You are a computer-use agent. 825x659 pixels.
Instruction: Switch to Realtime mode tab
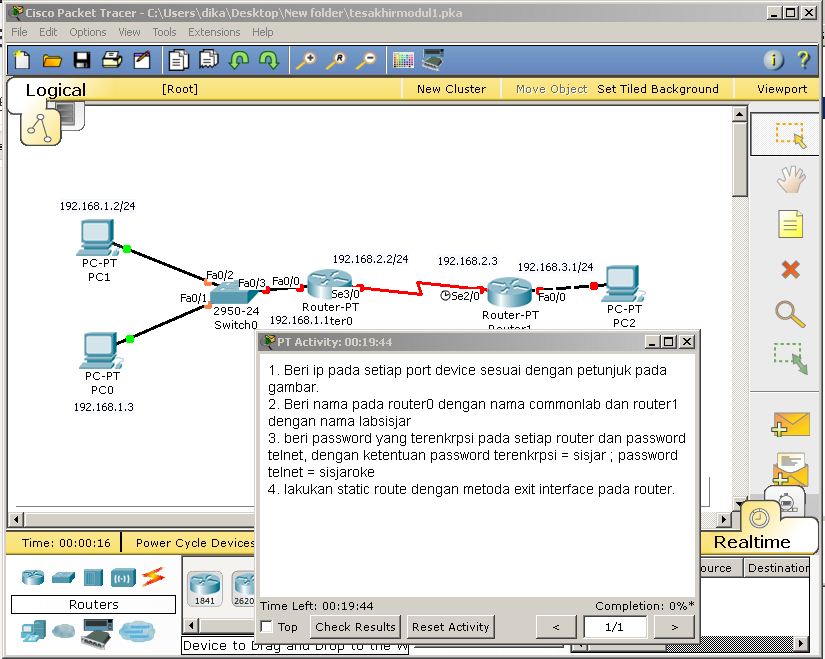(752, 541)
